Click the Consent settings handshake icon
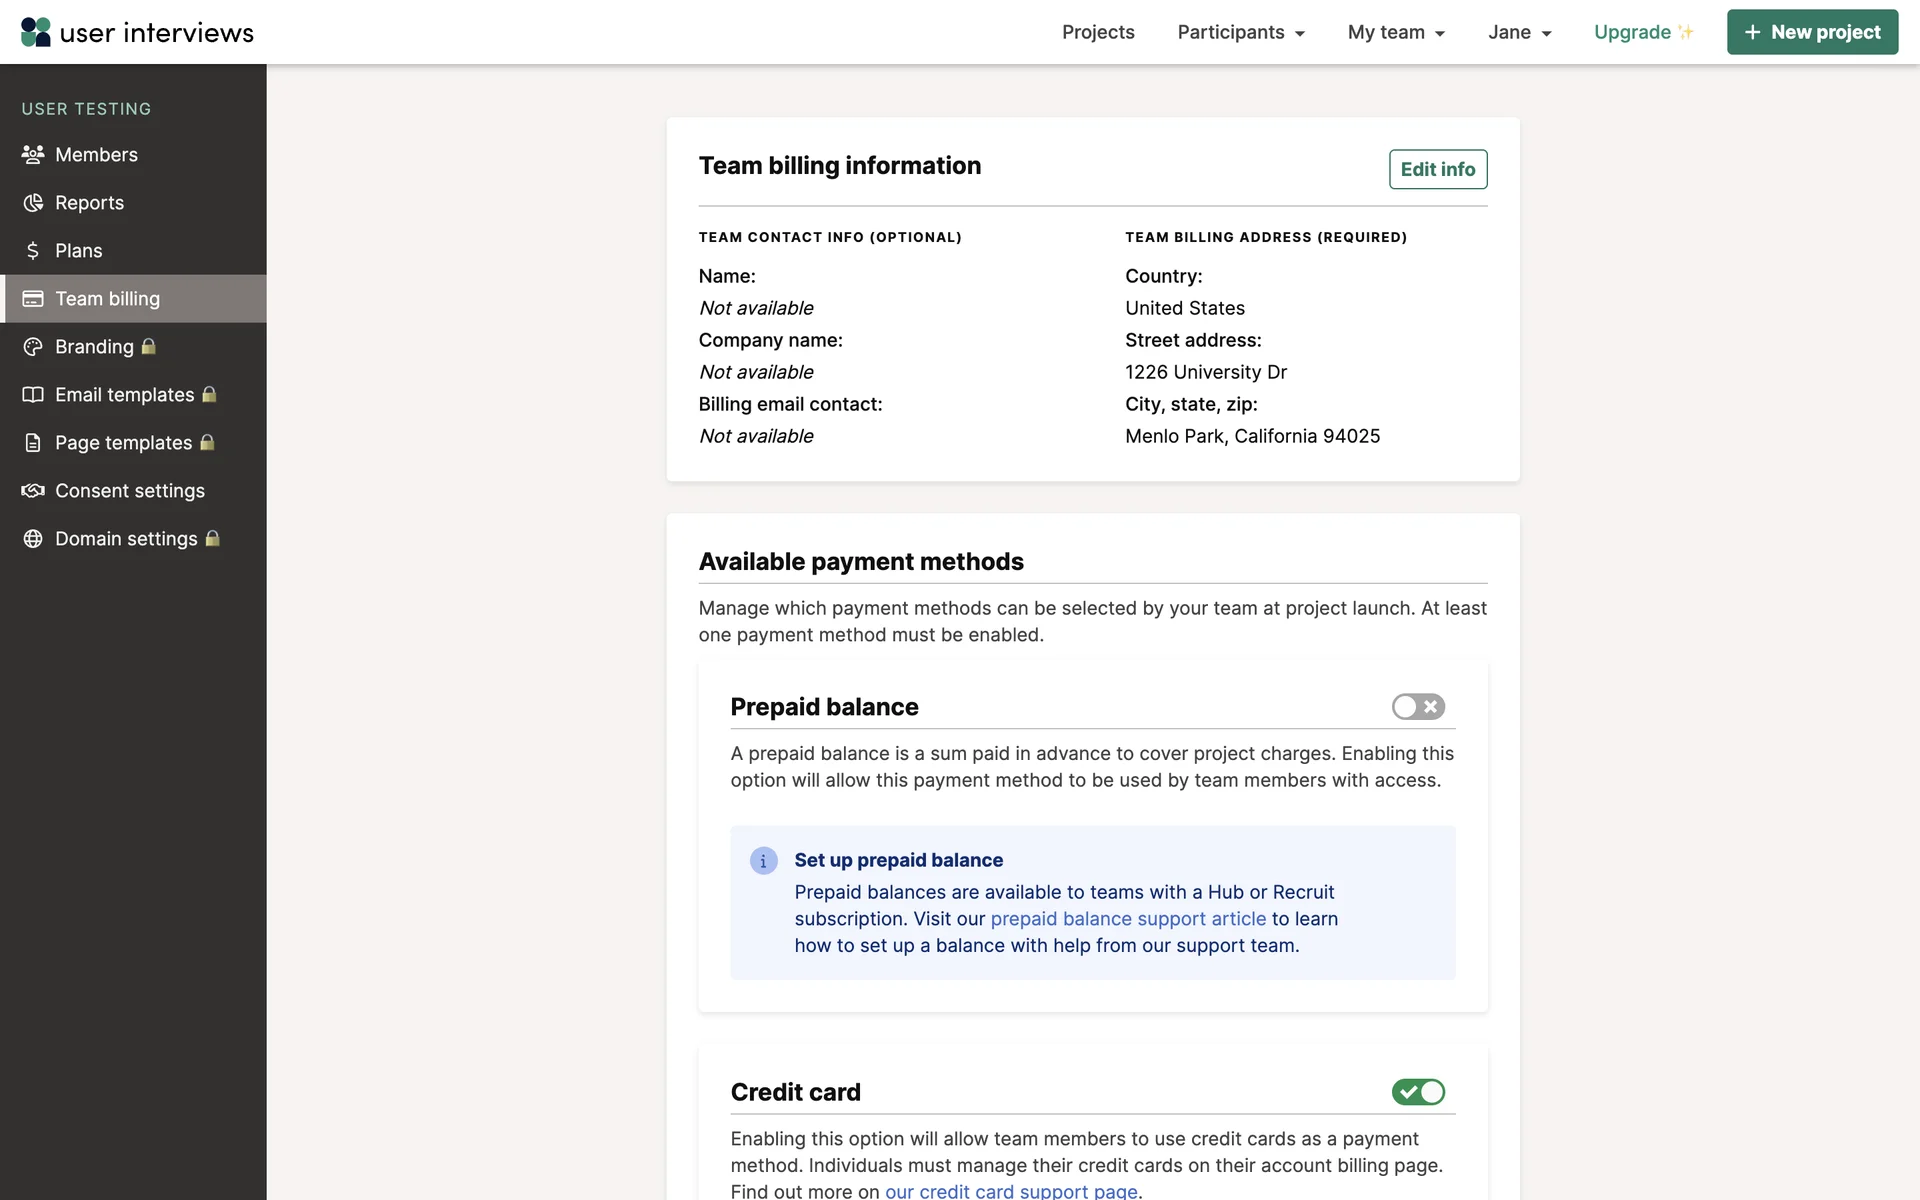Screen dimensions: 1920x1200 pos(33,491)
